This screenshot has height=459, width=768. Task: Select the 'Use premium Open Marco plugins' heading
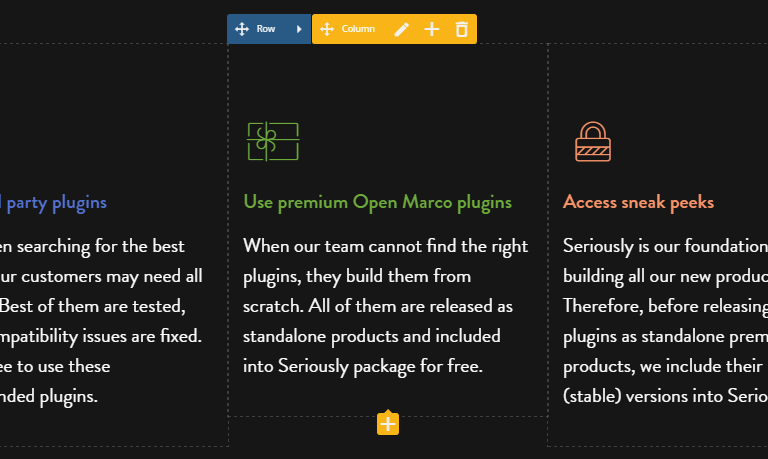point(378,202)
